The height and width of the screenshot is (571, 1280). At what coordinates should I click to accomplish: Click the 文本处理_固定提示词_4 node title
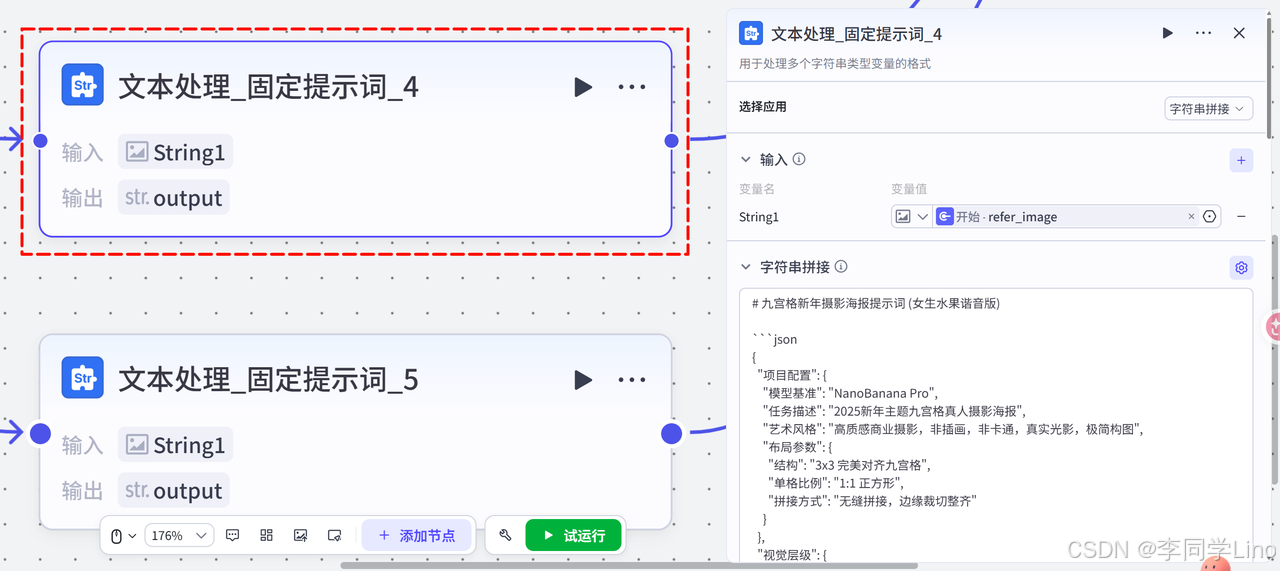coord(268,87)
